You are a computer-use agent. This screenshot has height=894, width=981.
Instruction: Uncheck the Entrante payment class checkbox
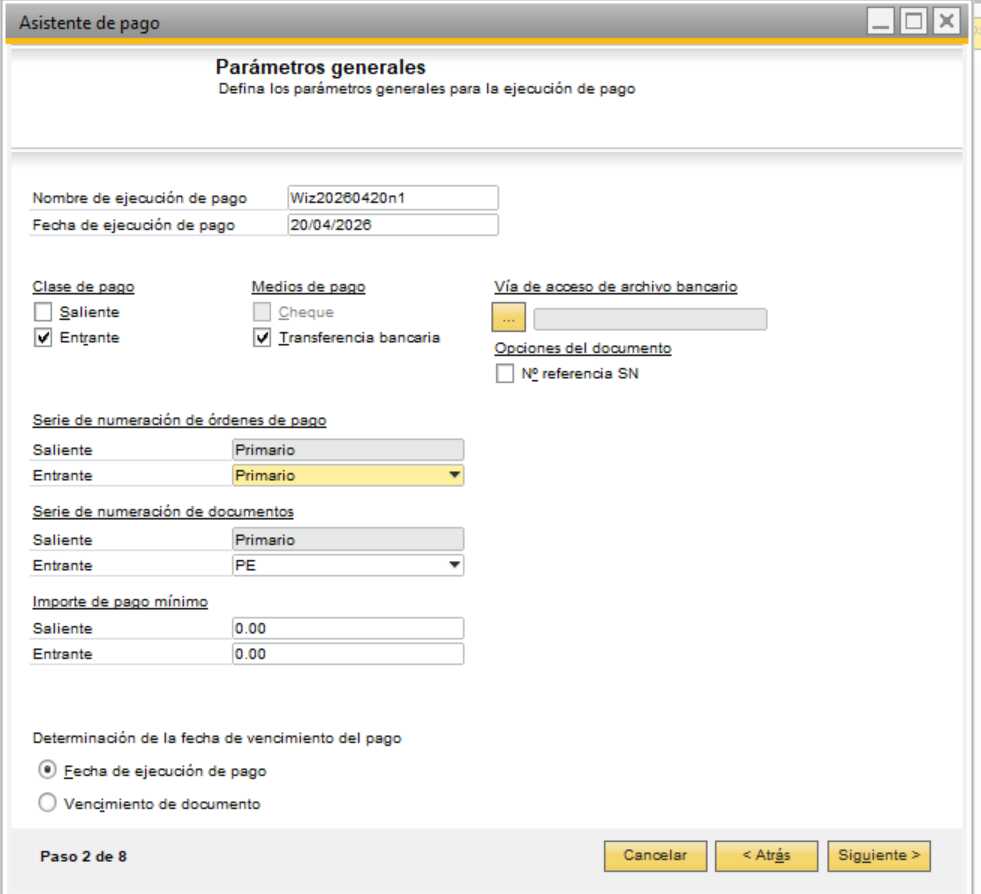point(43,338)
